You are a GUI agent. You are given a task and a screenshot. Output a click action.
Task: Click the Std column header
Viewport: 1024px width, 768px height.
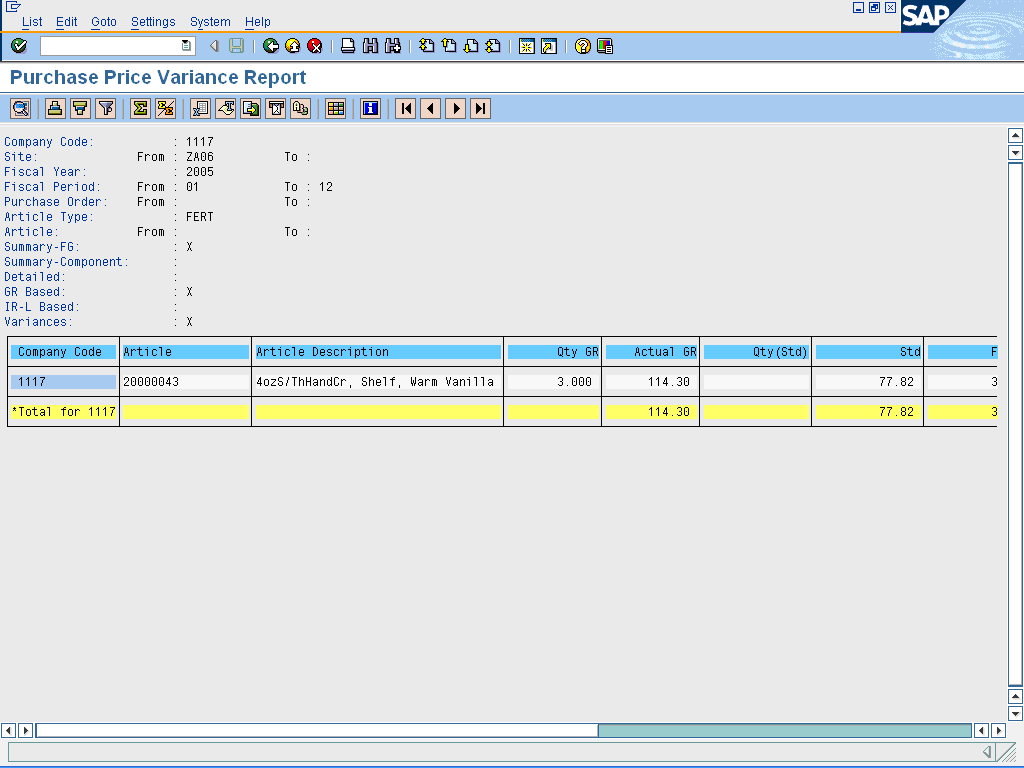coord(869,352)
